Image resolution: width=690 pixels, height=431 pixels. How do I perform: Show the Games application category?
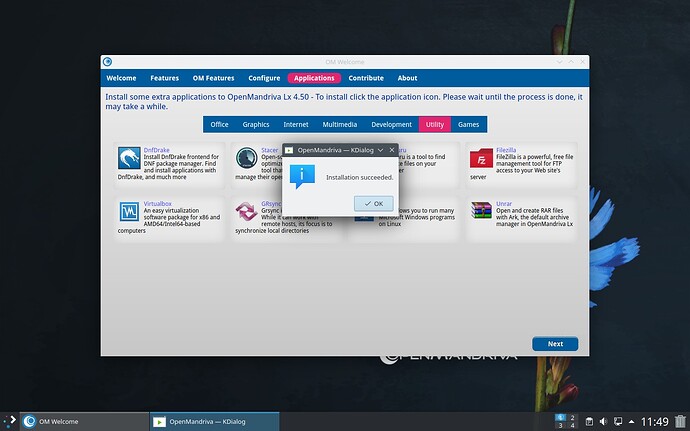tap(468, 125)
